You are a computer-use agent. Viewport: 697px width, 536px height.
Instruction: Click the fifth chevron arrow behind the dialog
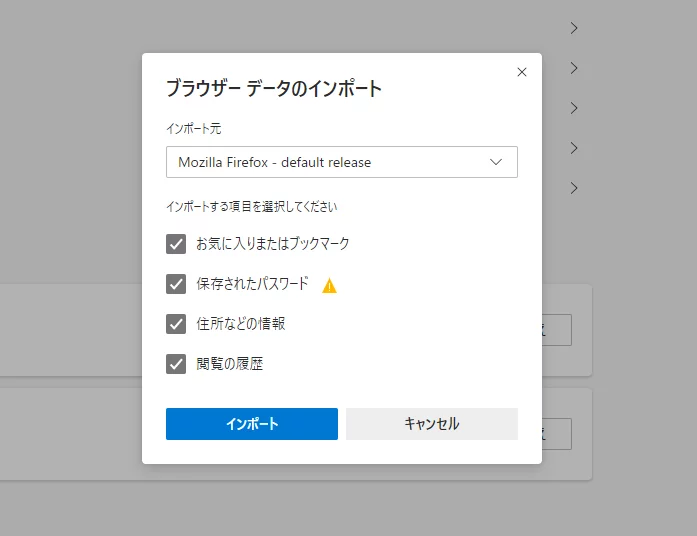coord(574,188)
